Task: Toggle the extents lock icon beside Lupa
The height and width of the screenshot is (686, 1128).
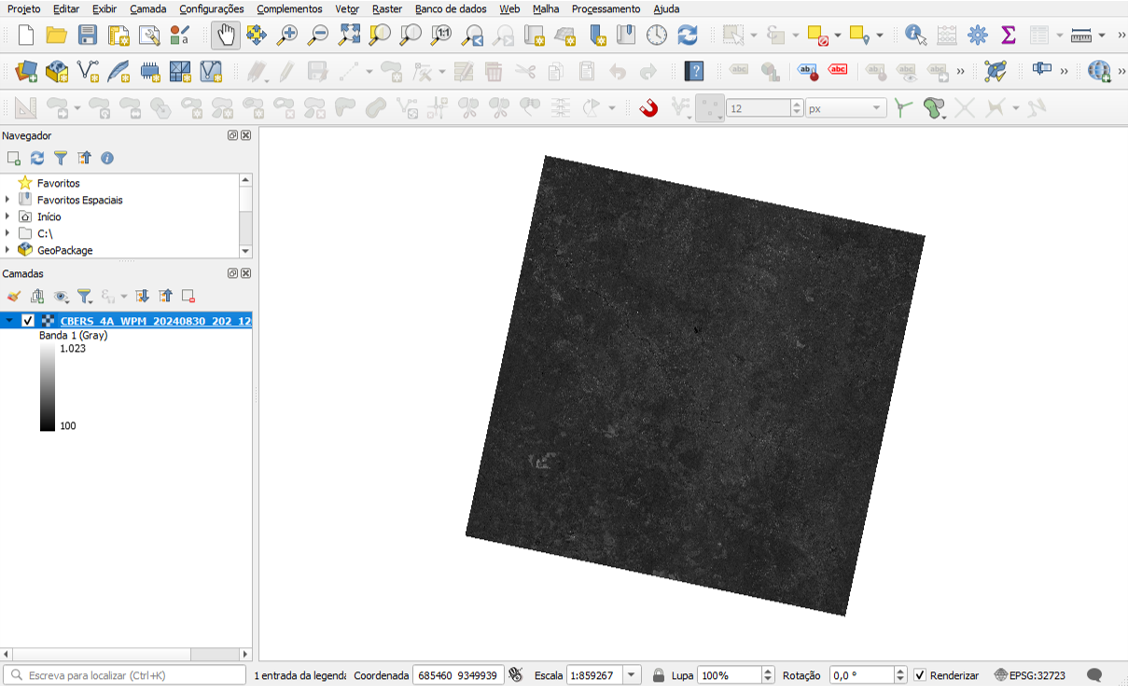Action: [x=658, y=676]
